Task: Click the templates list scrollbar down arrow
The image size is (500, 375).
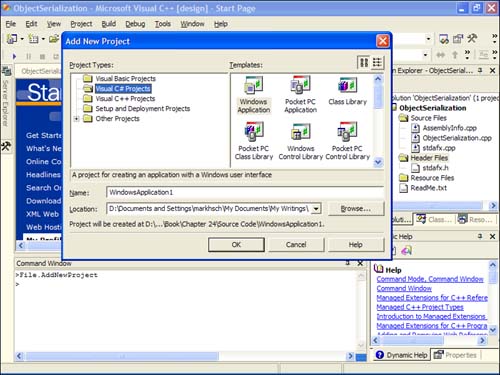Action: click(x=378, y=162)
